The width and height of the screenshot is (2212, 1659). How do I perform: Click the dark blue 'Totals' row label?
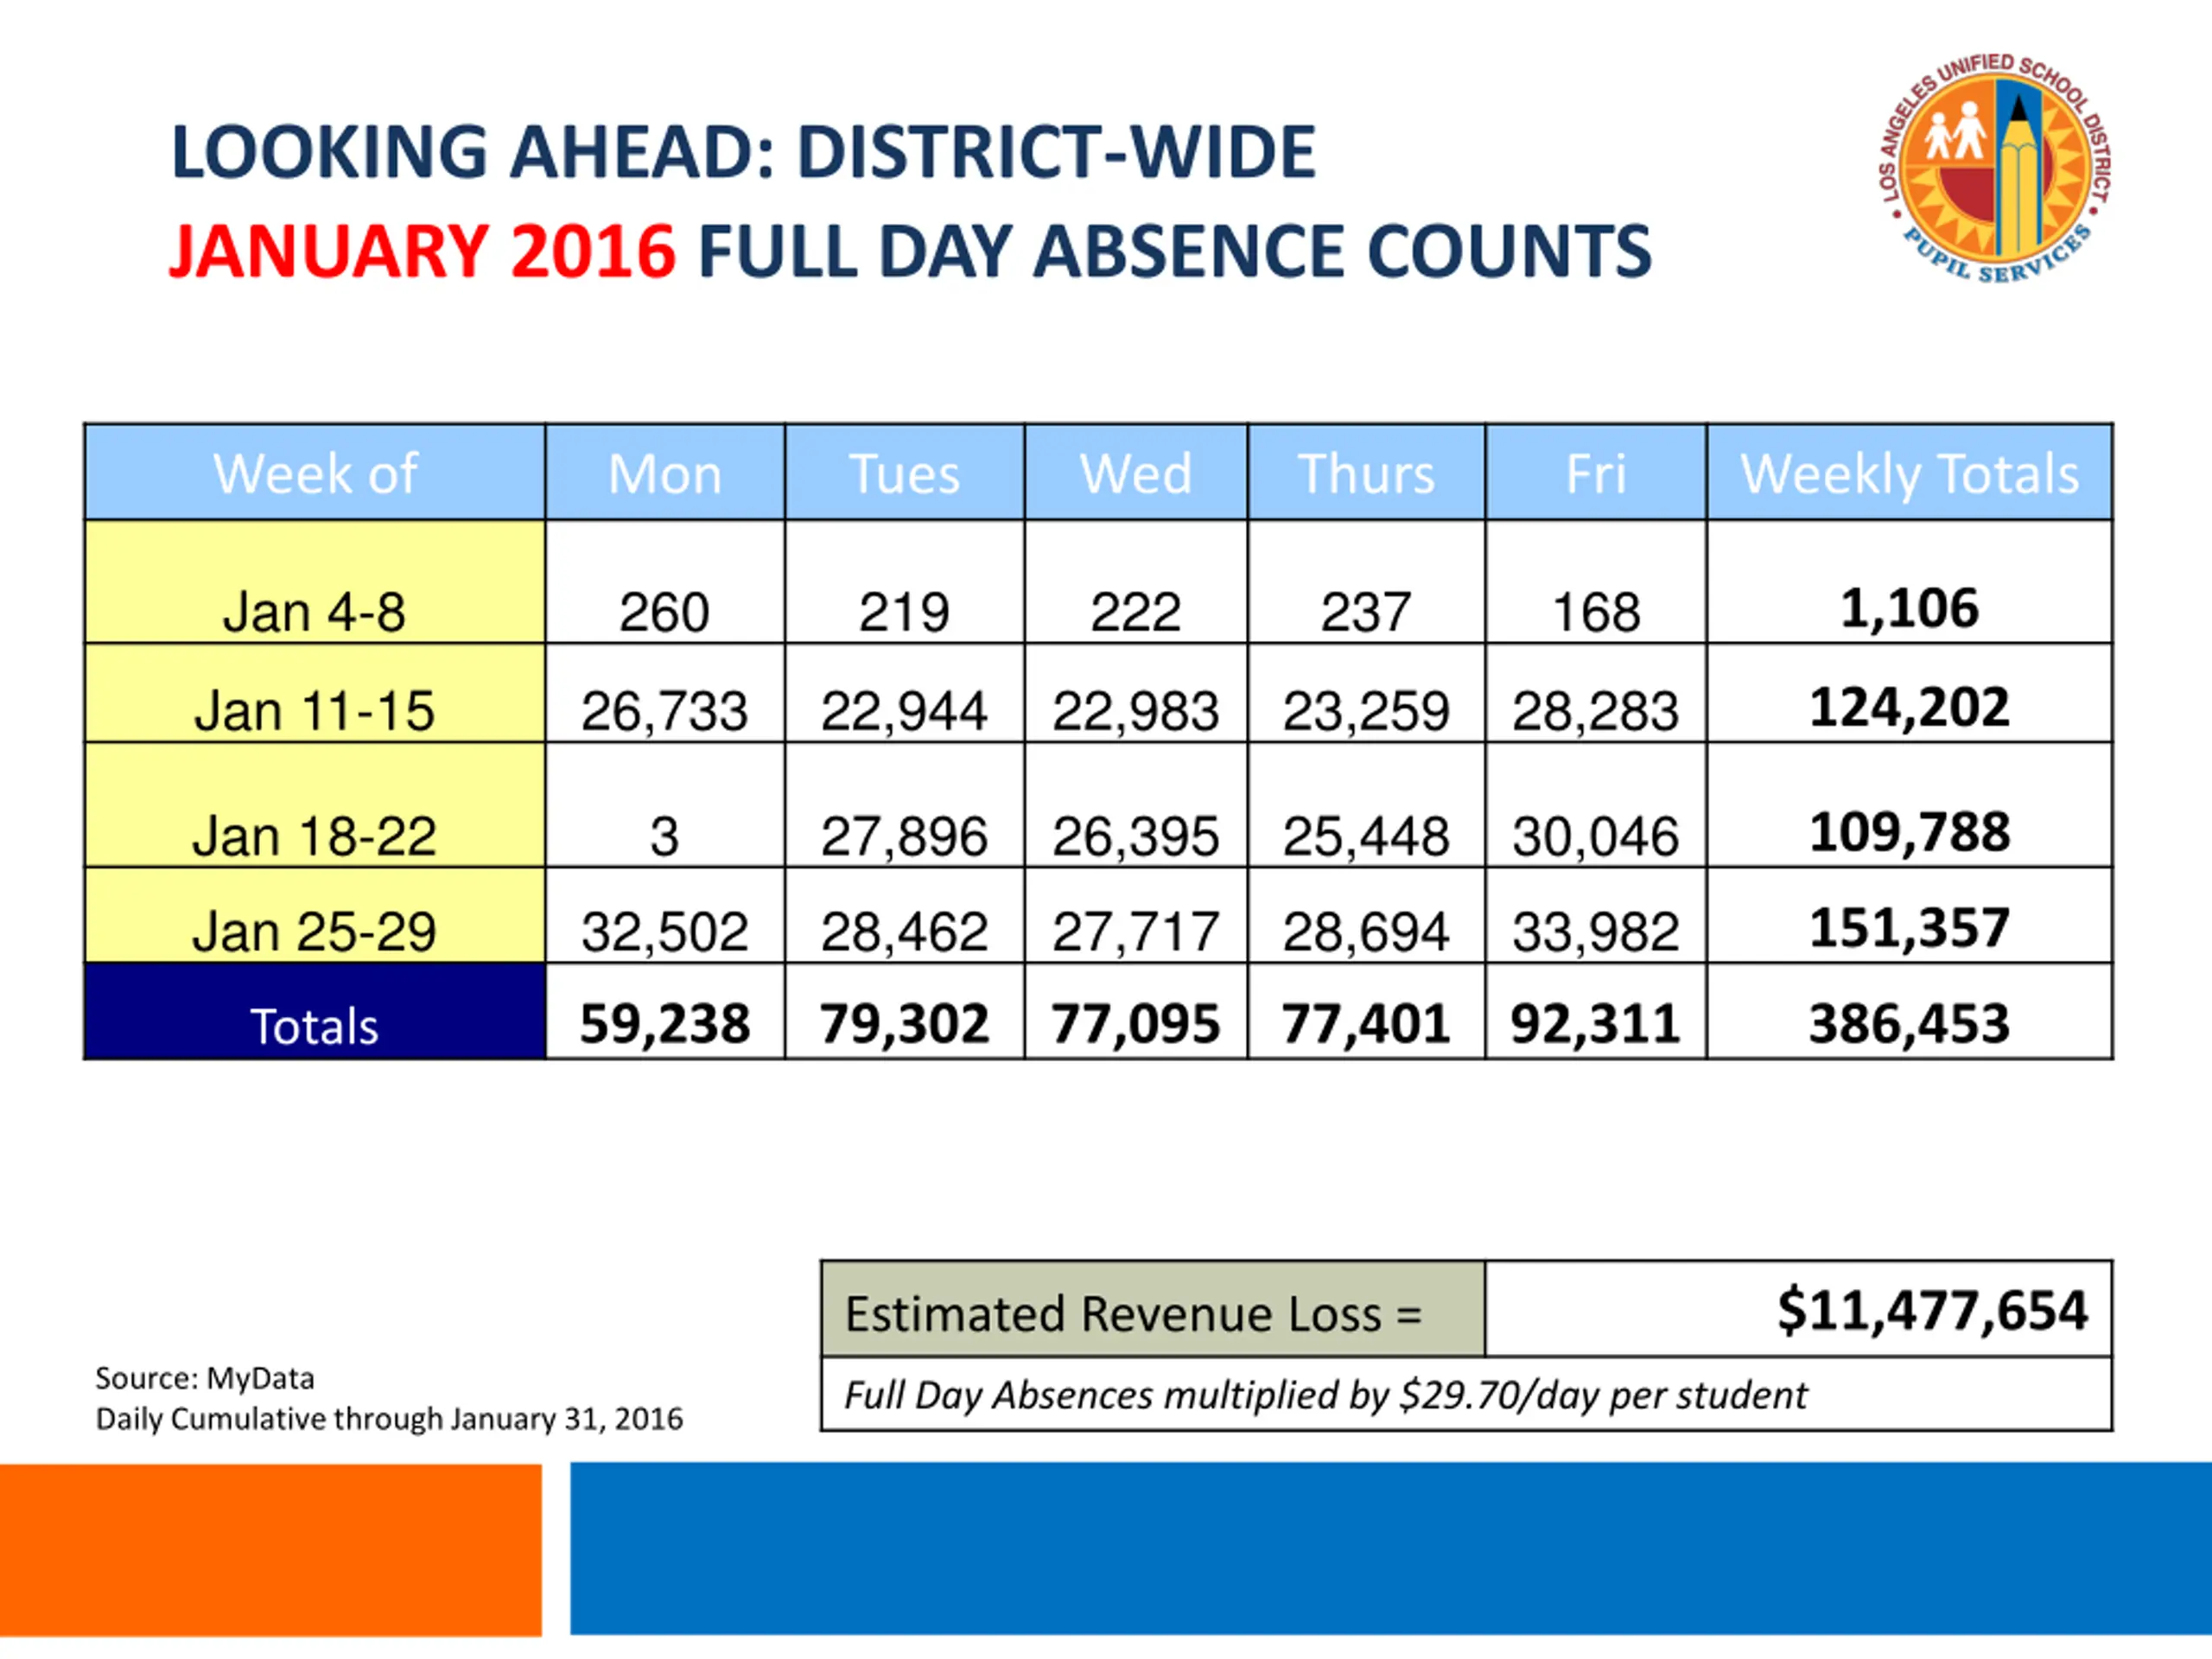click(x=315, y=1012)
